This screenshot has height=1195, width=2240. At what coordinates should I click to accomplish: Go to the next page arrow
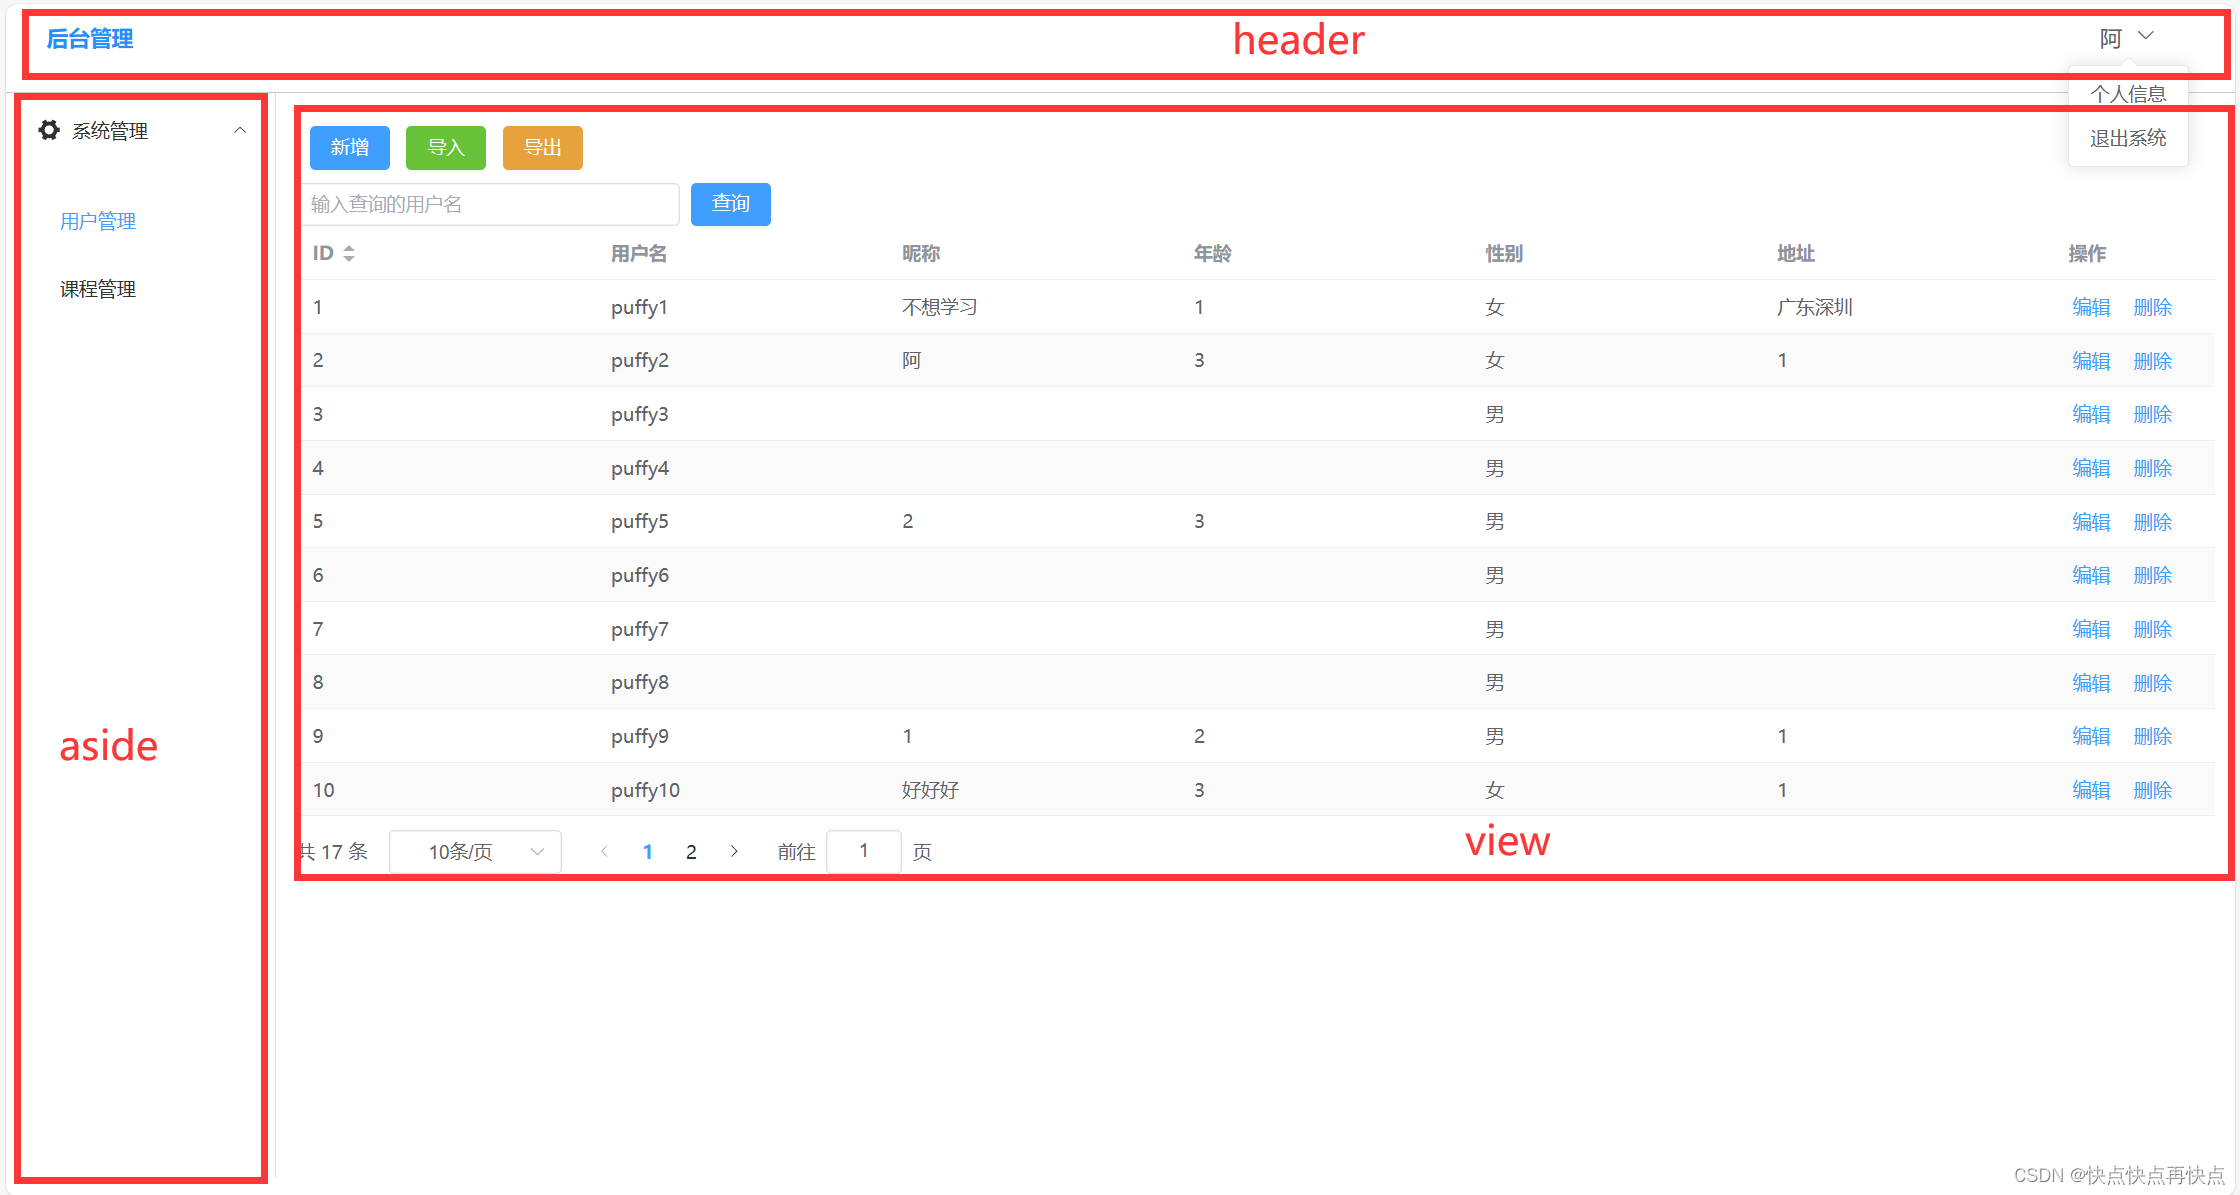[x=734, y=851]
